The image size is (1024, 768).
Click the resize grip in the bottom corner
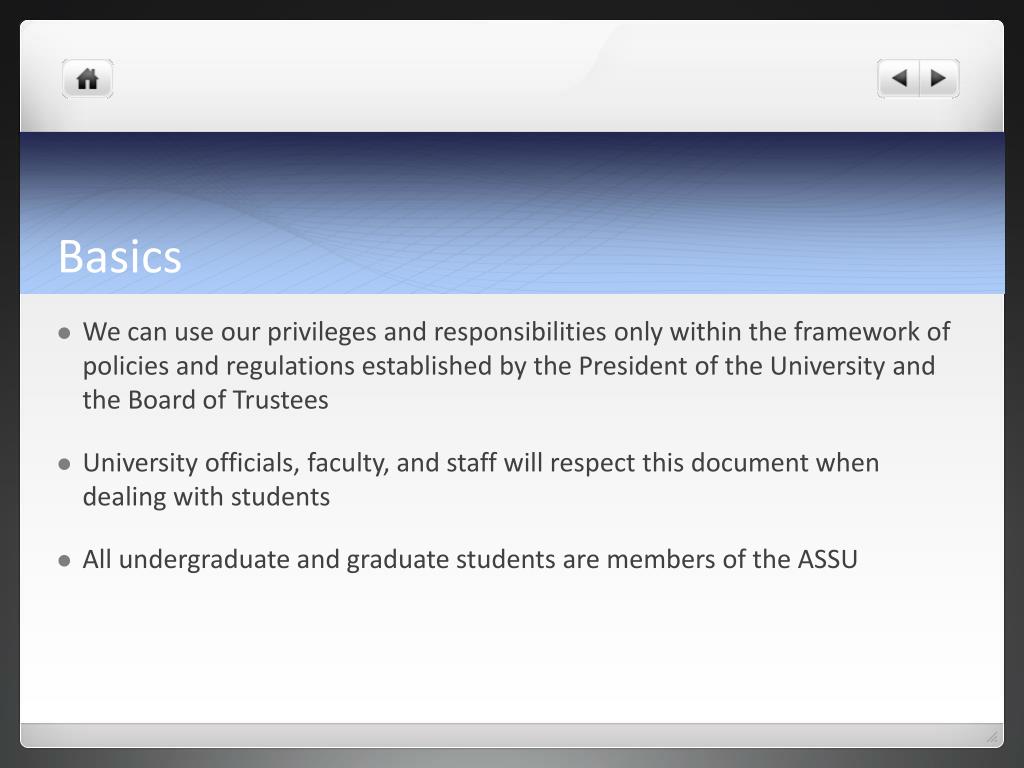[x=992, y=737]
